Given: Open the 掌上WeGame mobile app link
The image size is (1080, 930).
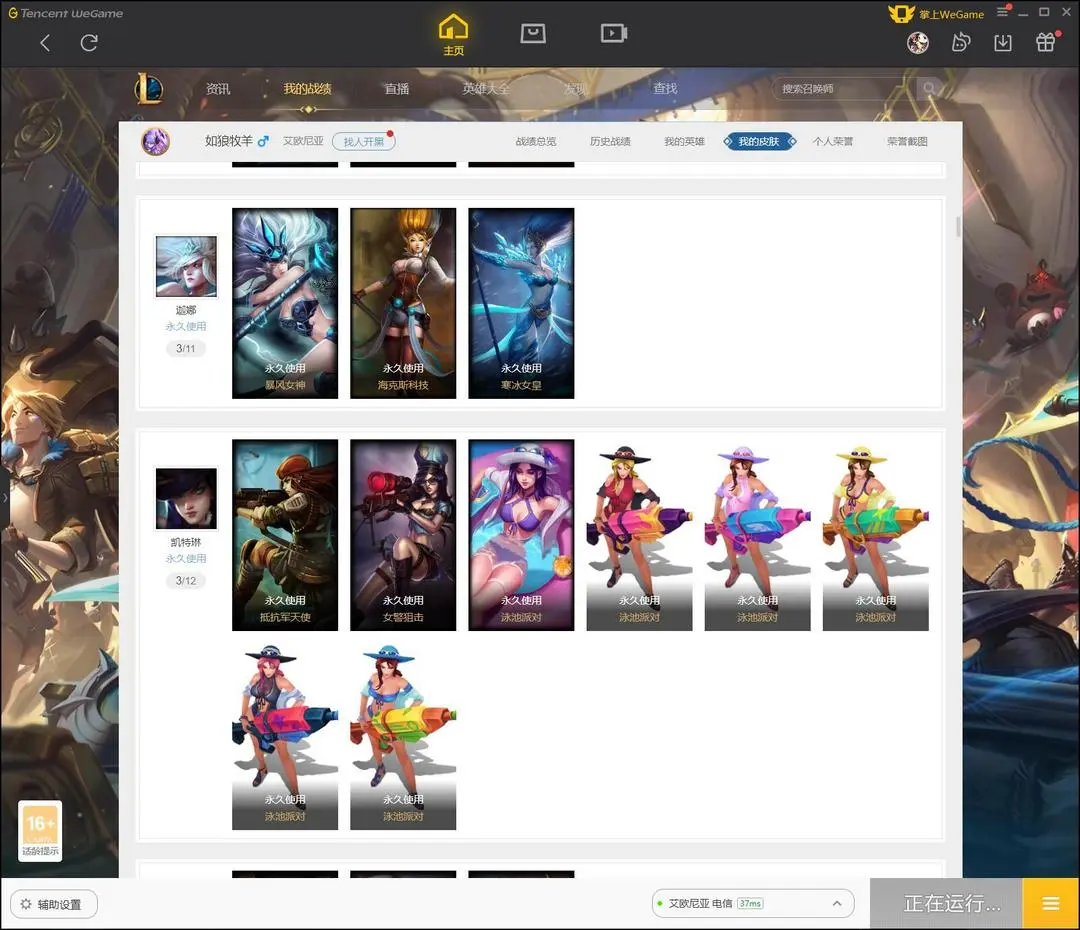Looking at the screenshot, I should [937, 14].
